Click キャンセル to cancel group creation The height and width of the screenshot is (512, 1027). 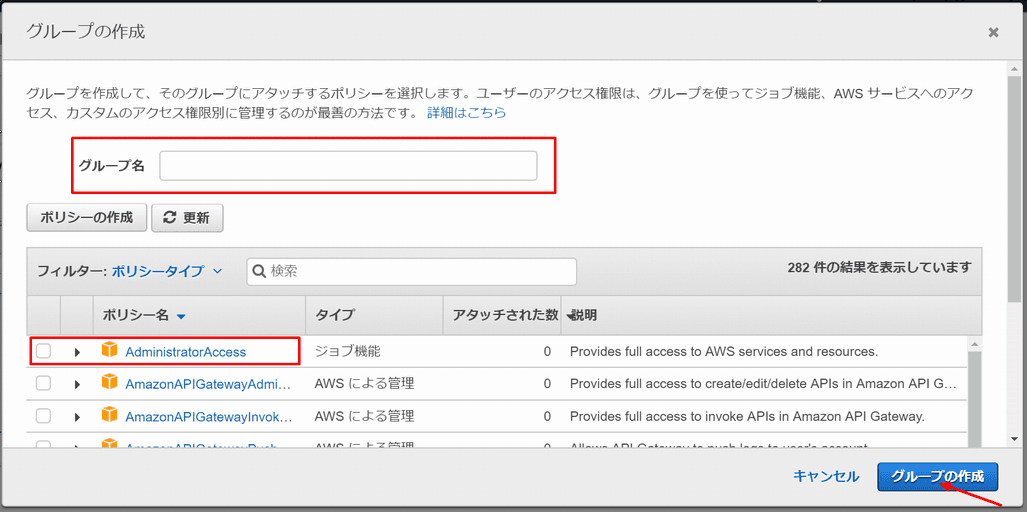[x=825, y=476]
